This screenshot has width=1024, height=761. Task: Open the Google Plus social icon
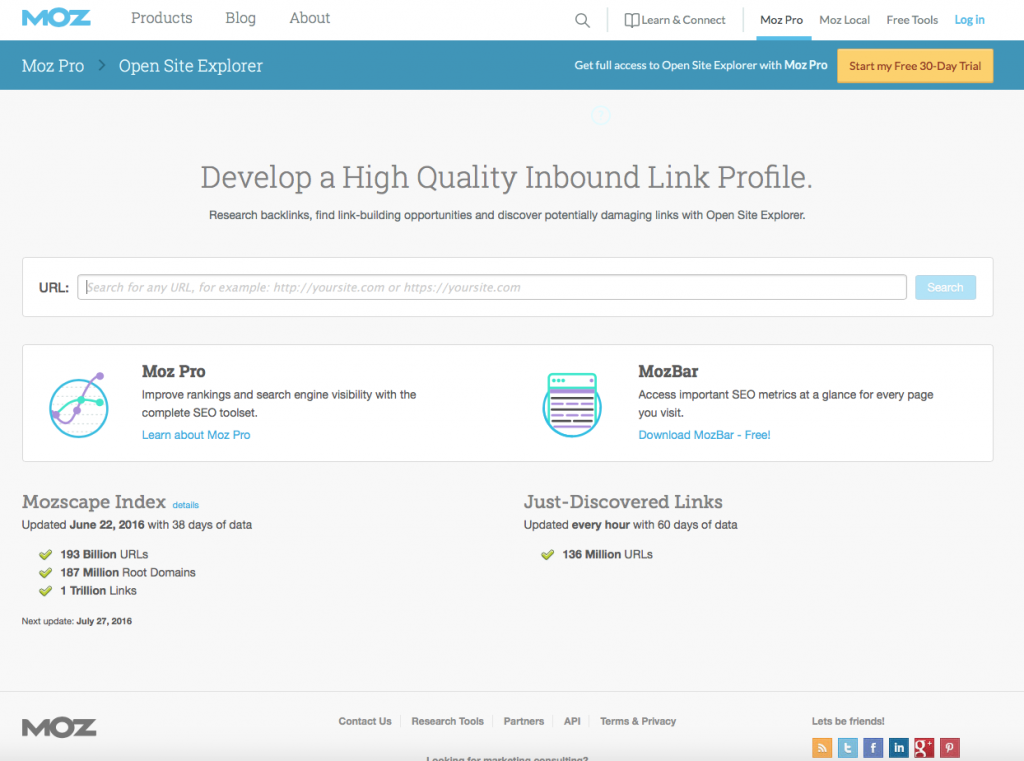click(x=924, y=747)
